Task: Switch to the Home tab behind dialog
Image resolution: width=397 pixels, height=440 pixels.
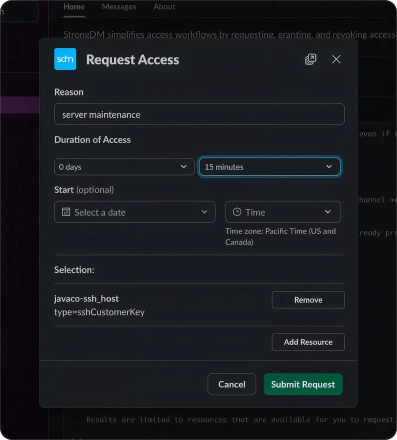Action: tap(74, 7)
